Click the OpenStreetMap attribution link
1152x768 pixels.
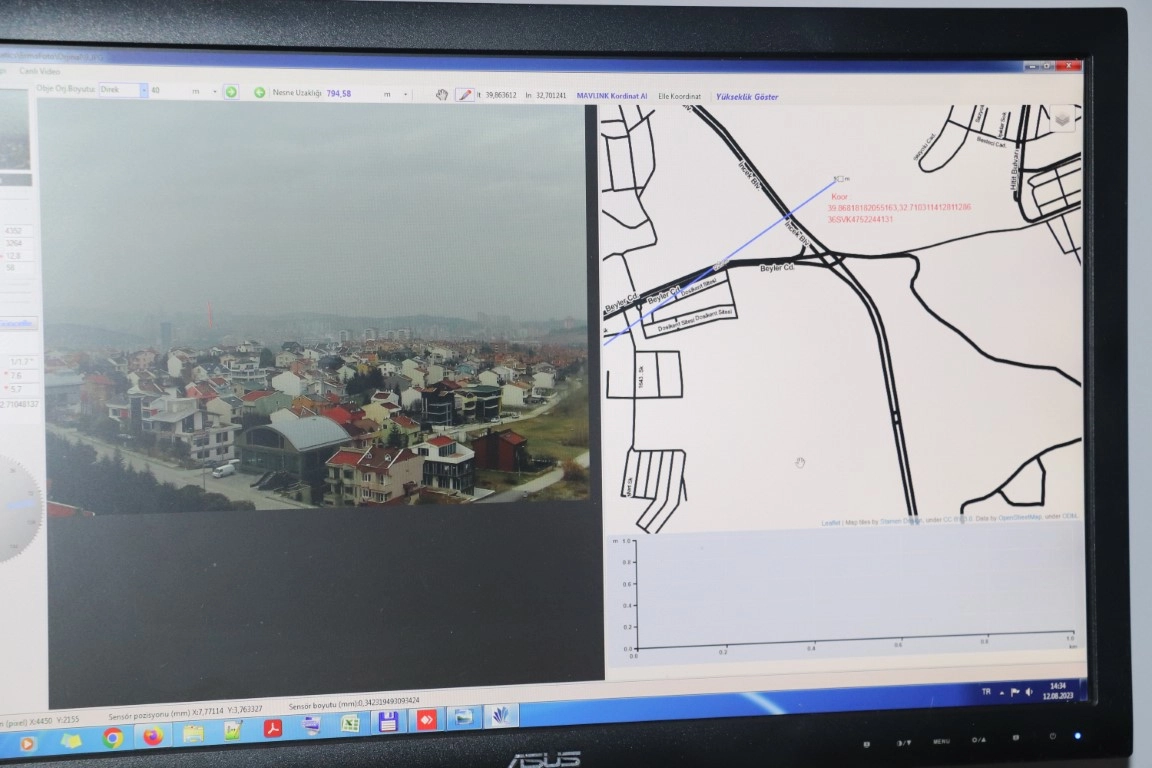tap(1020, 517)
